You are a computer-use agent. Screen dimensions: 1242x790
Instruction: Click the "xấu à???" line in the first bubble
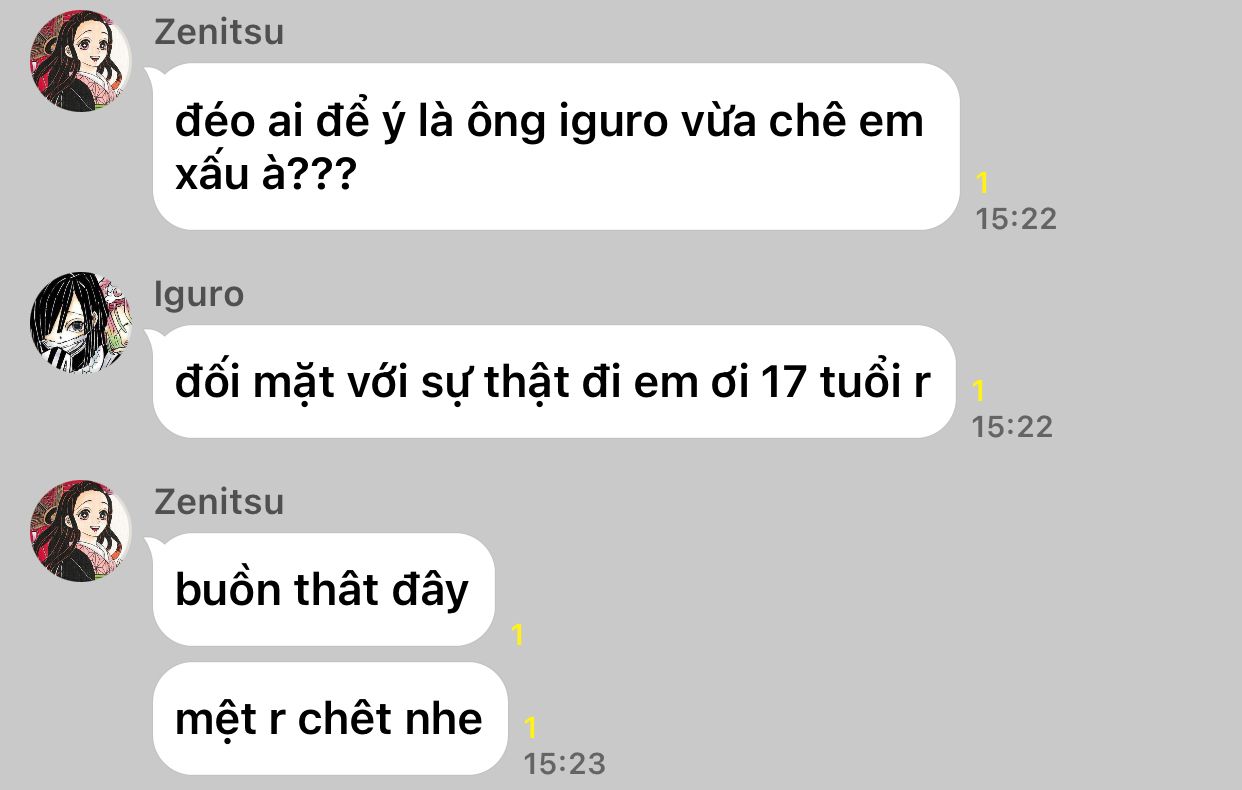(x=266, y=178)
